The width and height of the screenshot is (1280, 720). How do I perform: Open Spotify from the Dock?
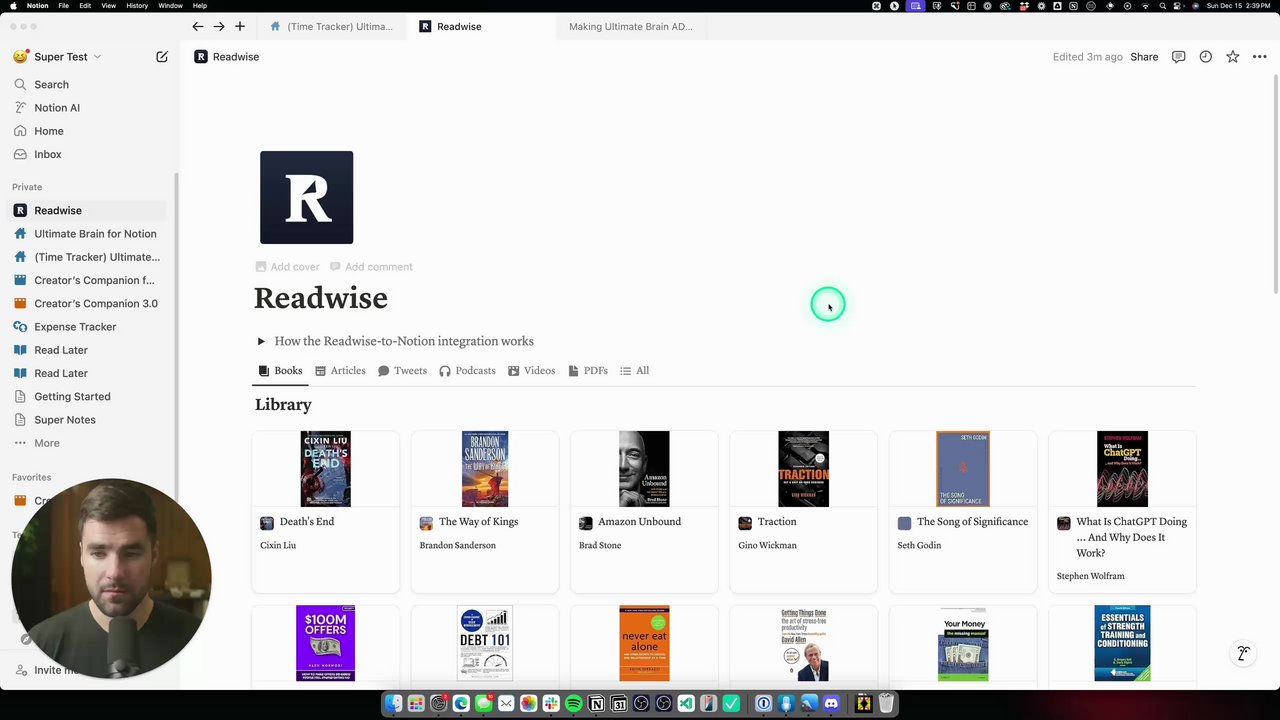pos(574,704)
